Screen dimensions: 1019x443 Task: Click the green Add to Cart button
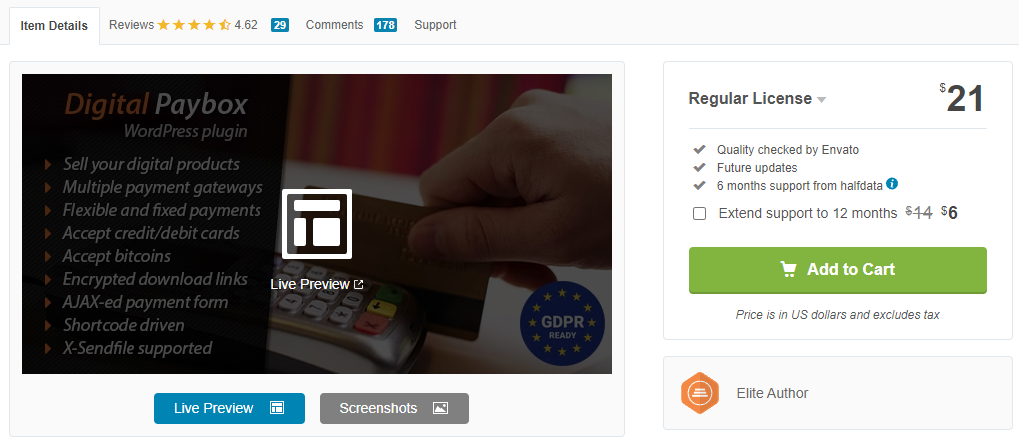(x=838, y=270)
